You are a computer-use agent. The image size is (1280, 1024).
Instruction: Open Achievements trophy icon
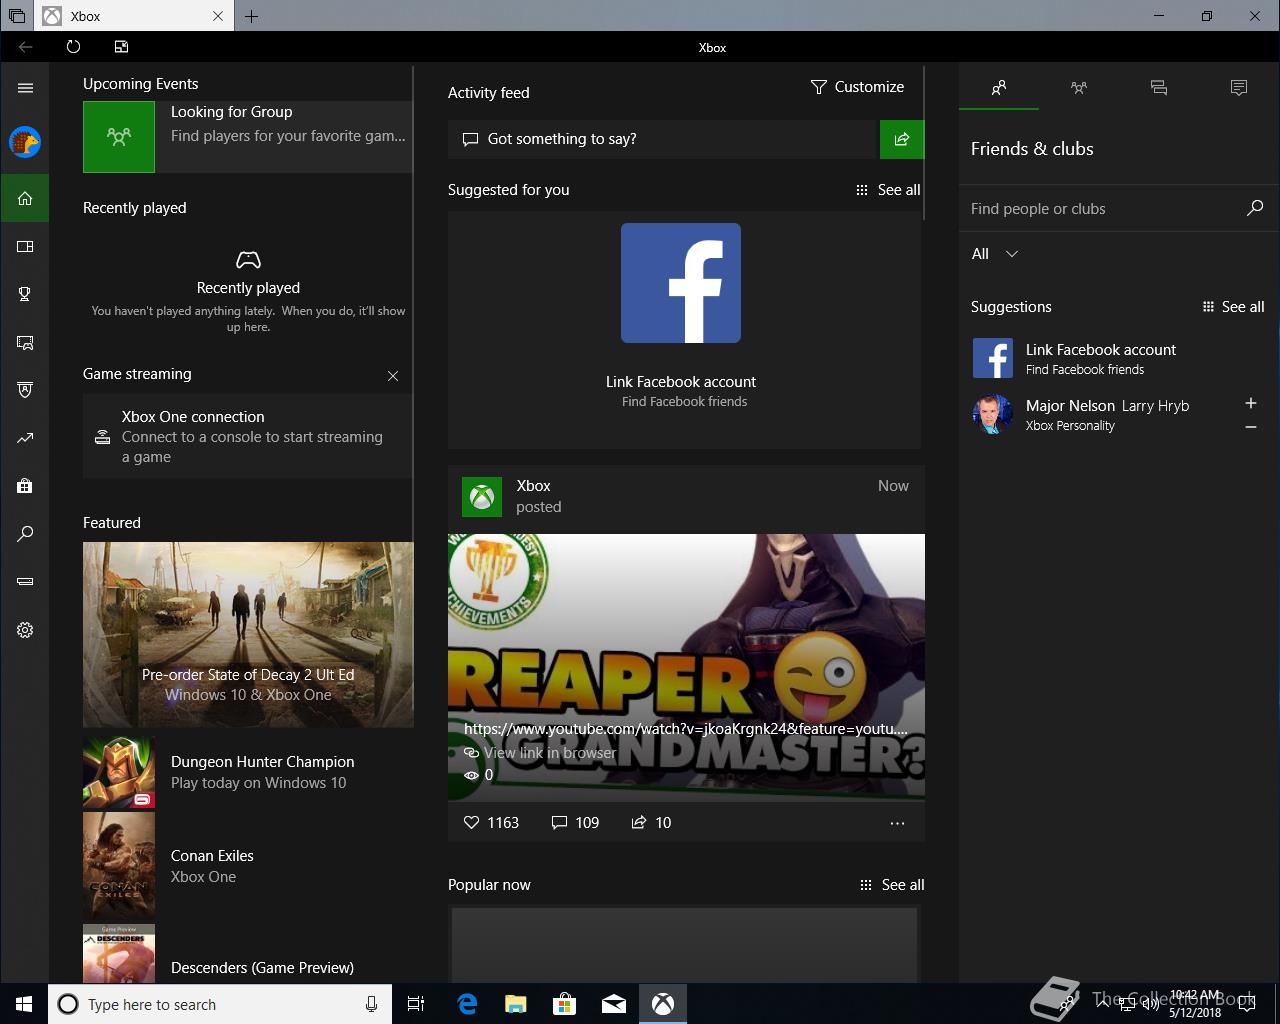(25, 294)
